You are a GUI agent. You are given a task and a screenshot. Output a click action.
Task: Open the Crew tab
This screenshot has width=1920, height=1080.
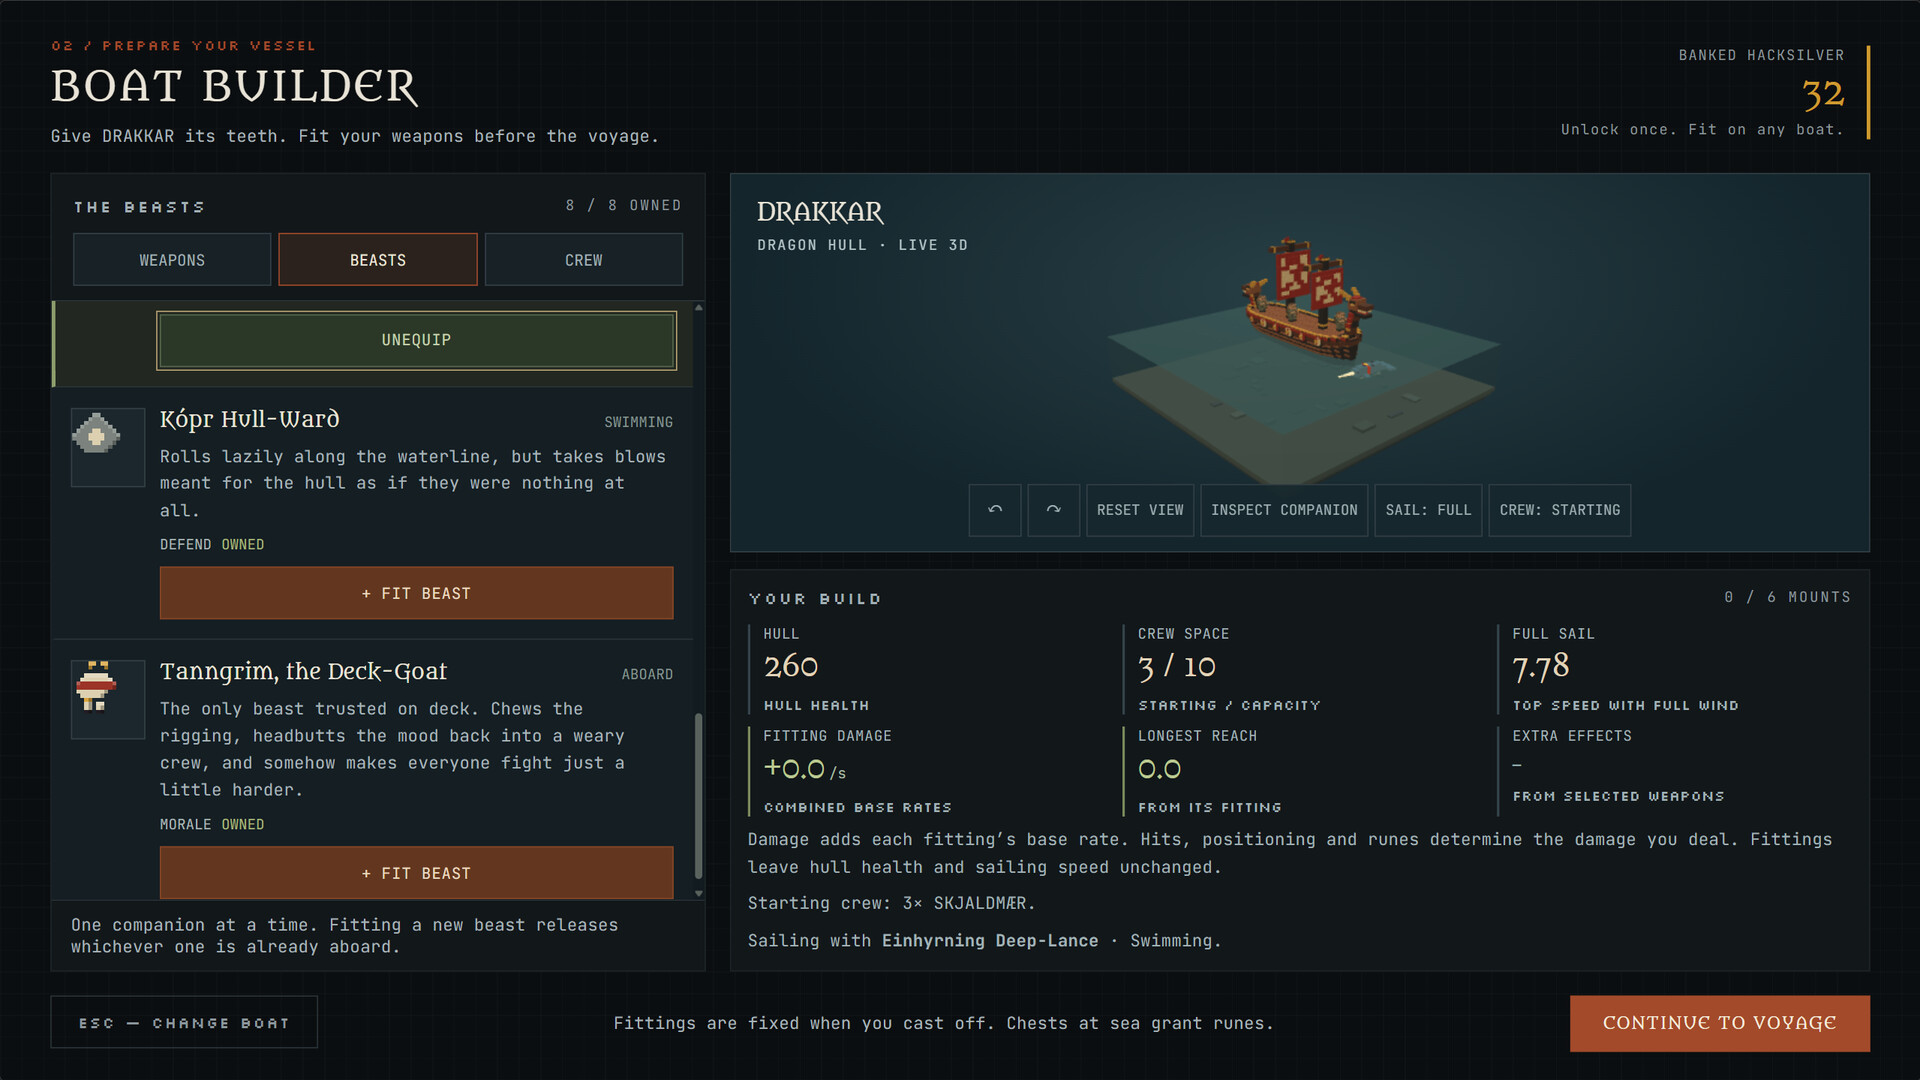[584, 260]
